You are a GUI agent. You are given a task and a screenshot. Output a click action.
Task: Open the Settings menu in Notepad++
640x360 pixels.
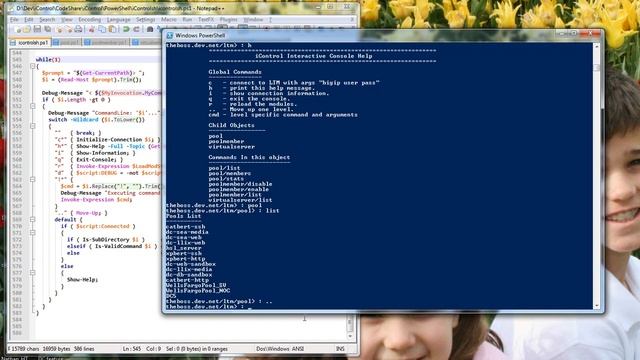click(x=146, y=19)
